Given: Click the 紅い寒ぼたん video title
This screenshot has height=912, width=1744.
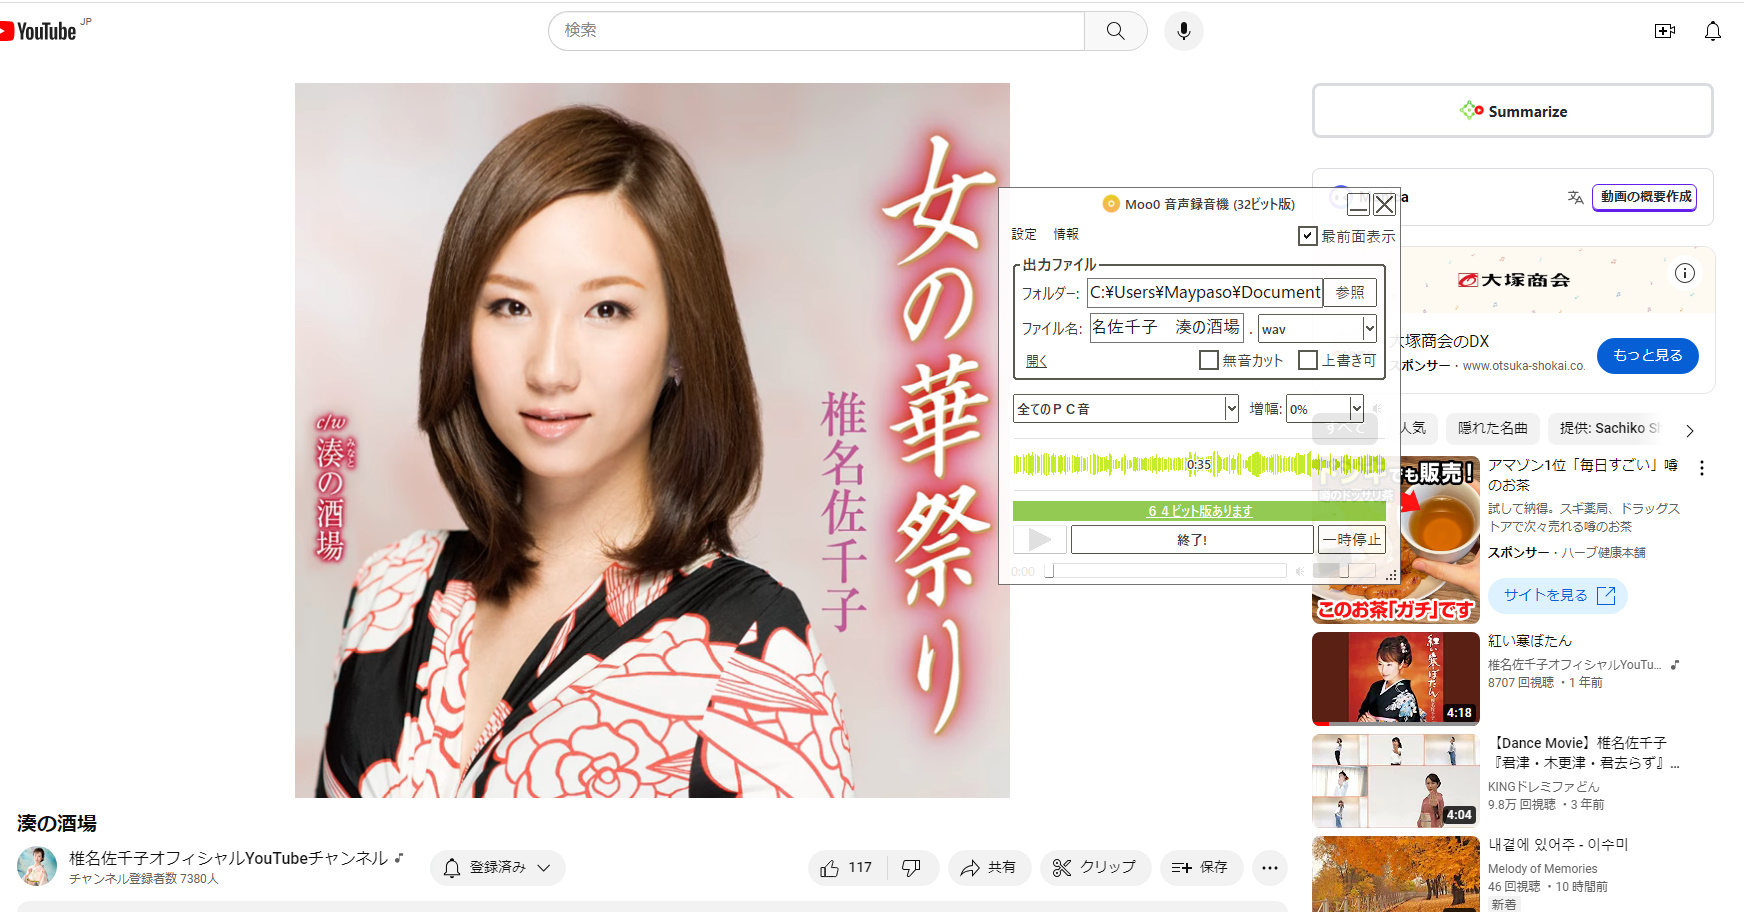Looking at the screenshot, I should click(1529, 641).
